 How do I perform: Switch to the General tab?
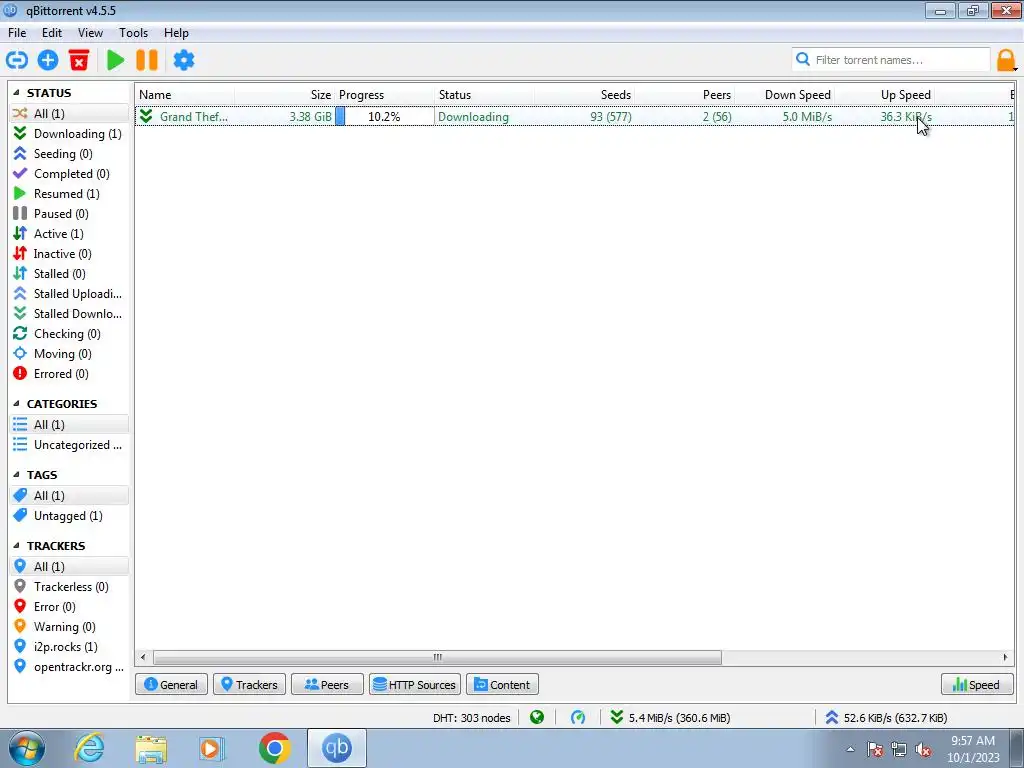coord(171,684)
